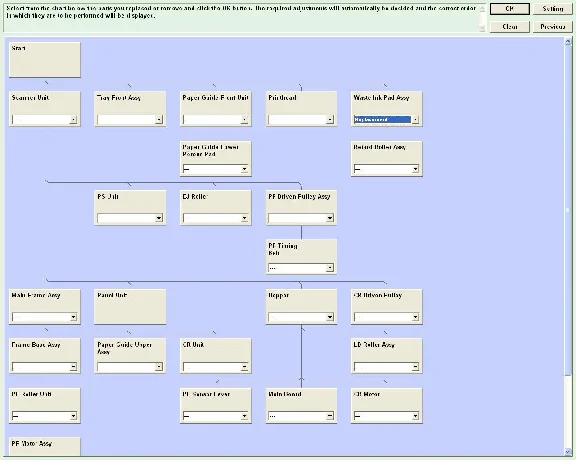Screen dimensions: 576x460
Task: Expand the CR Motor dropdown arrow
Action: click(x=415, y=416)
